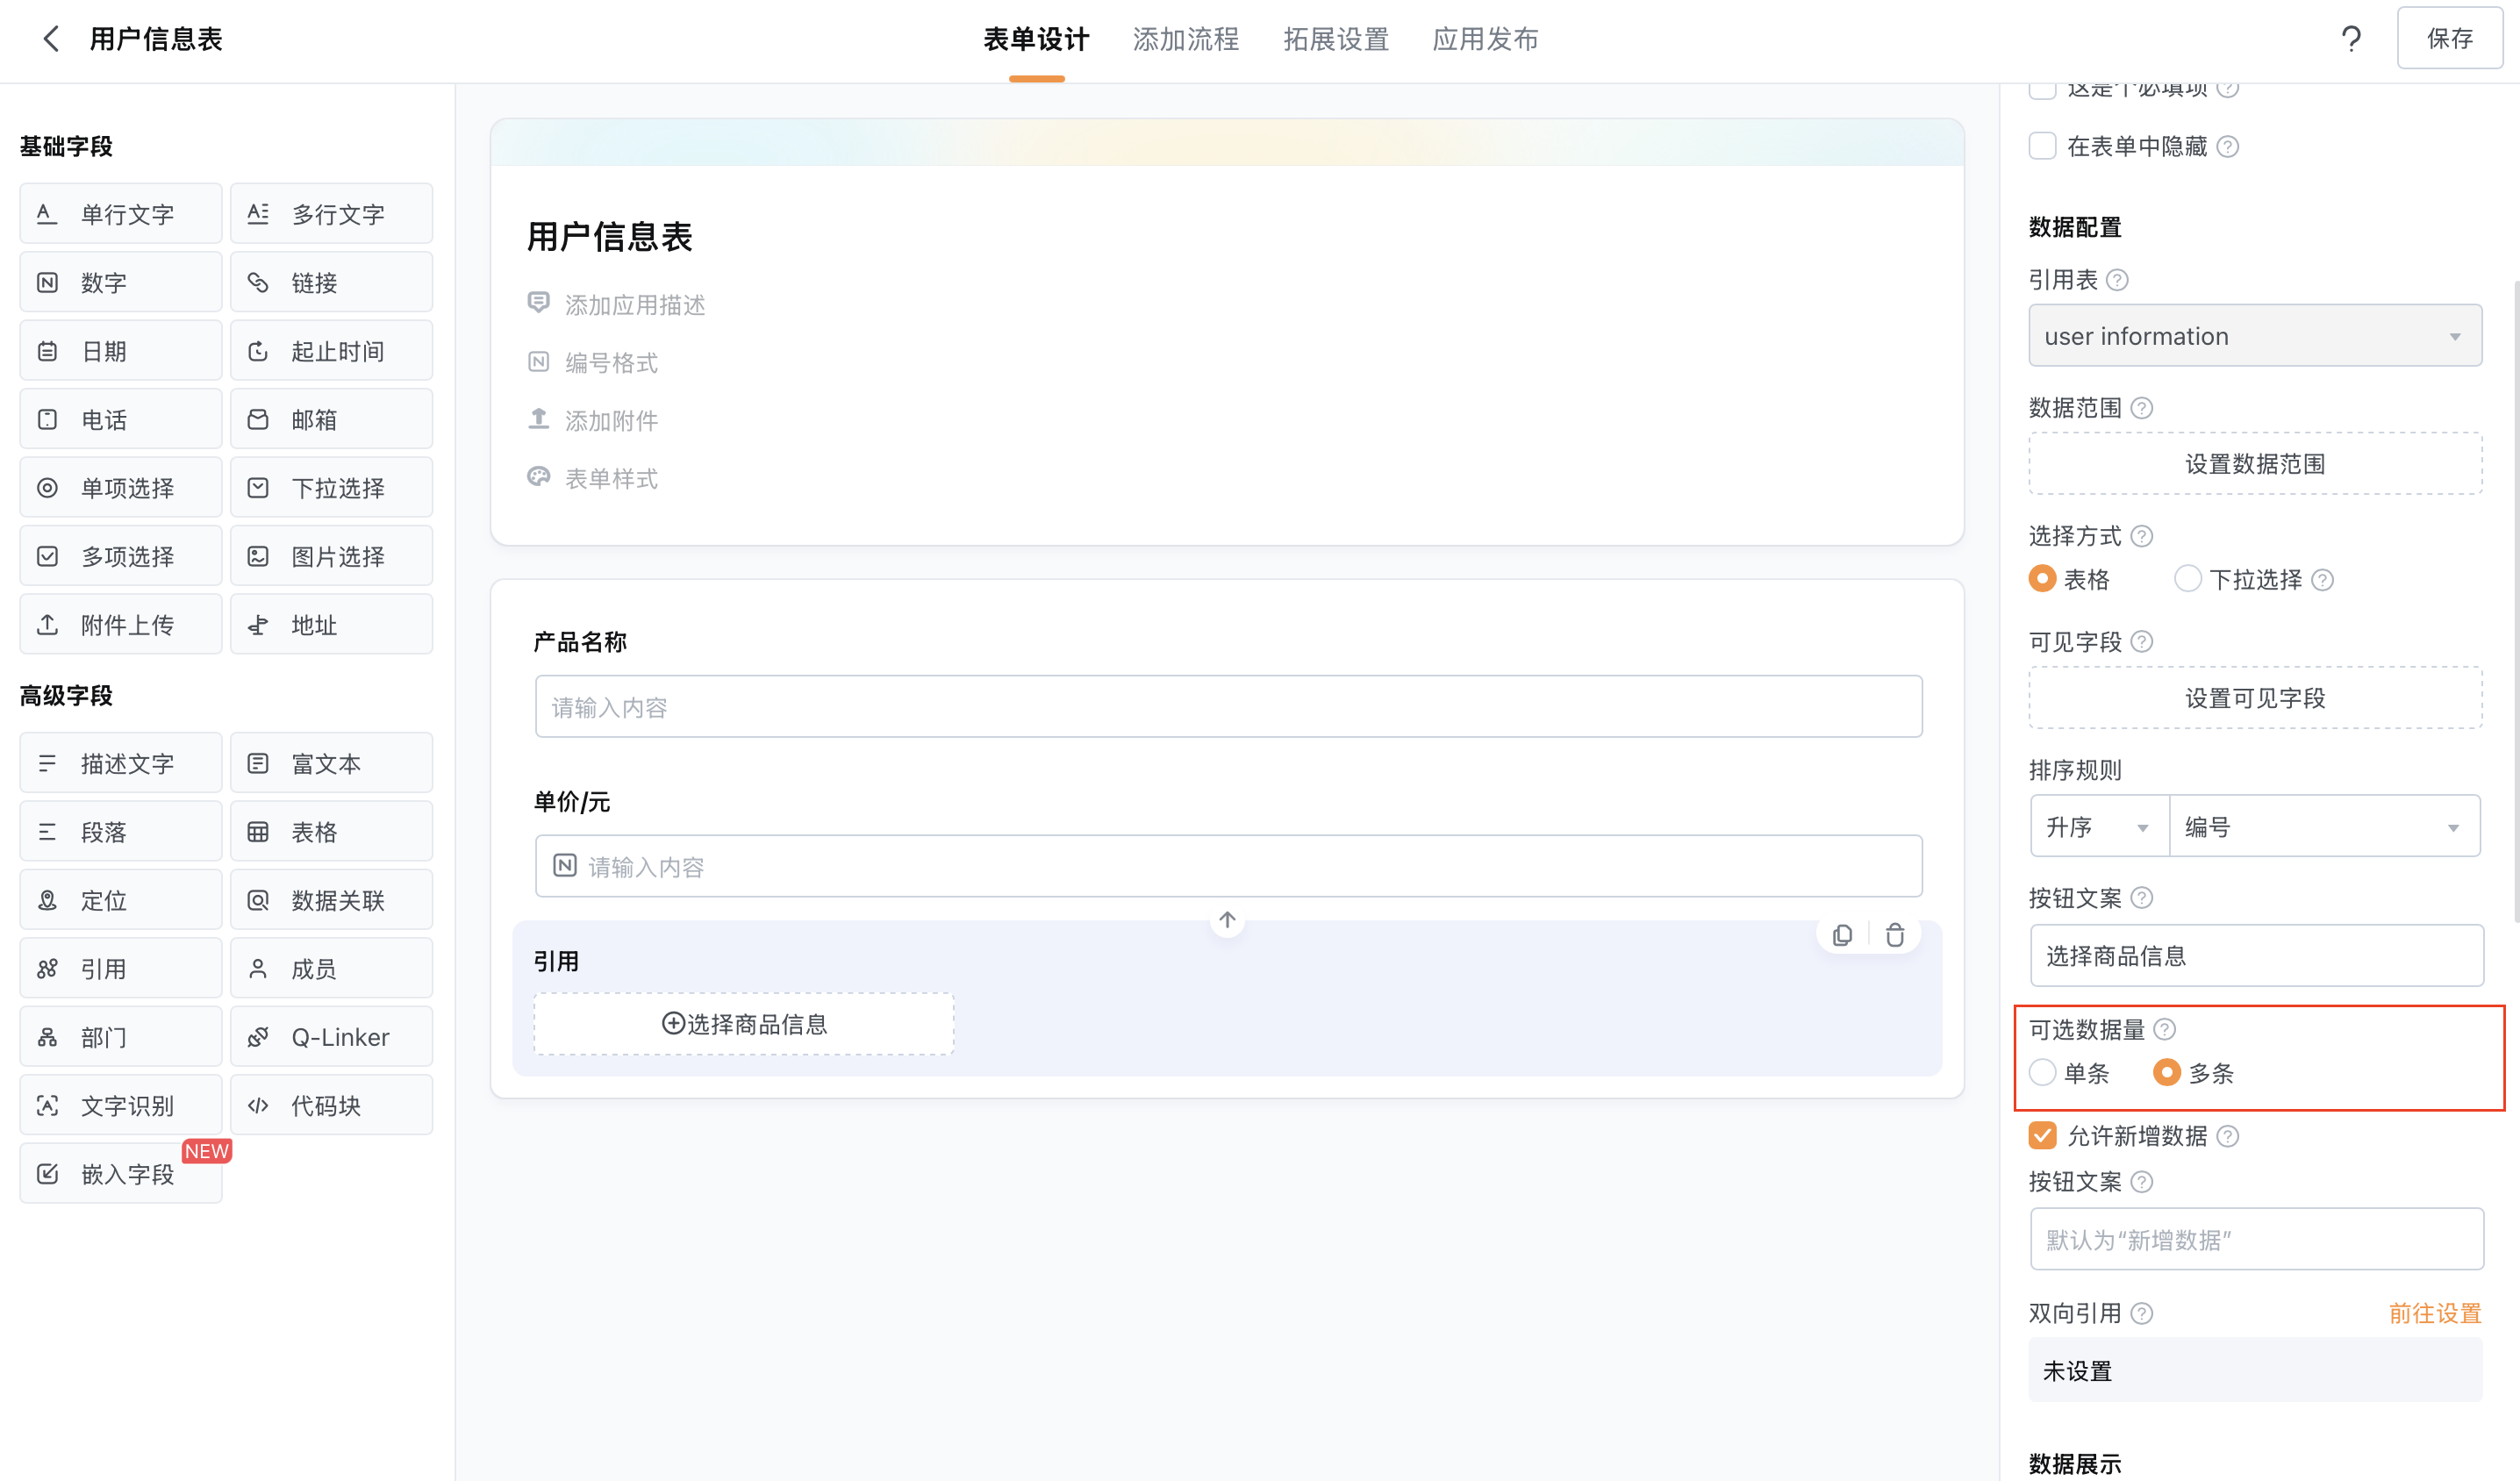The image size is (2520, 1481).
Task: Add a 表格 field from advanced fields
Action: pyautogui.click(x=331, y=832)
